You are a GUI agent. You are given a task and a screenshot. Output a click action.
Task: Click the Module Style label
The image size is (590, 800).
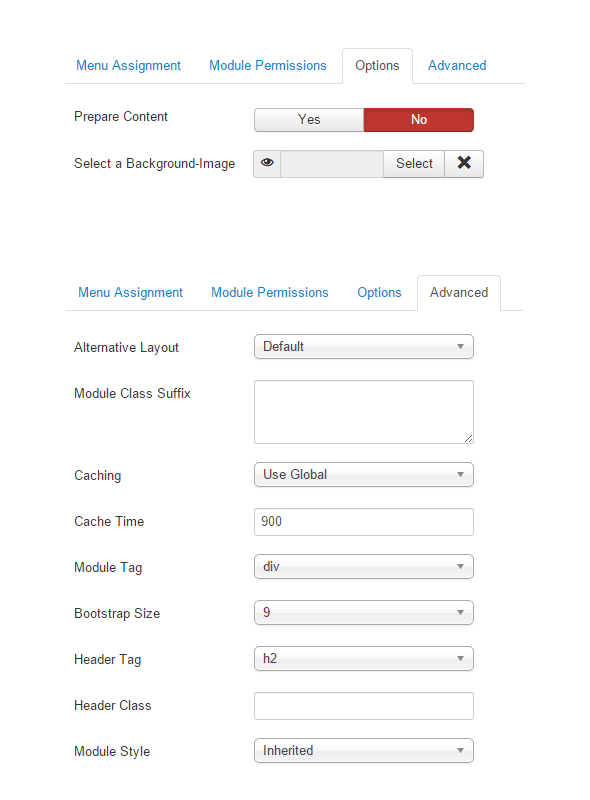[x=112, y=752]
